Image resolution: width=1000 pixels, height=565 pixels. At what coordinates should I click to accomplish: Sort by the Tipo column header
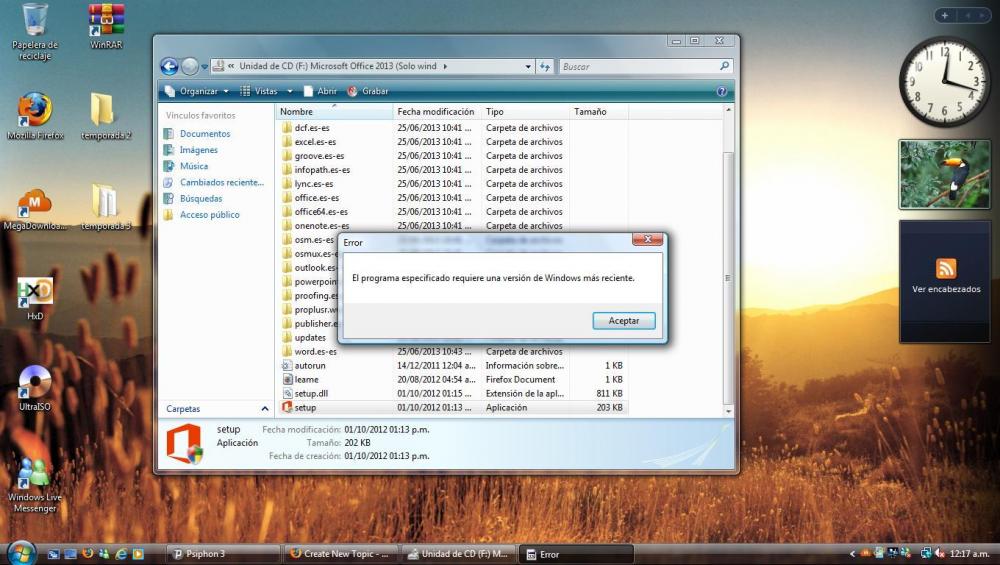coord(526,112)
